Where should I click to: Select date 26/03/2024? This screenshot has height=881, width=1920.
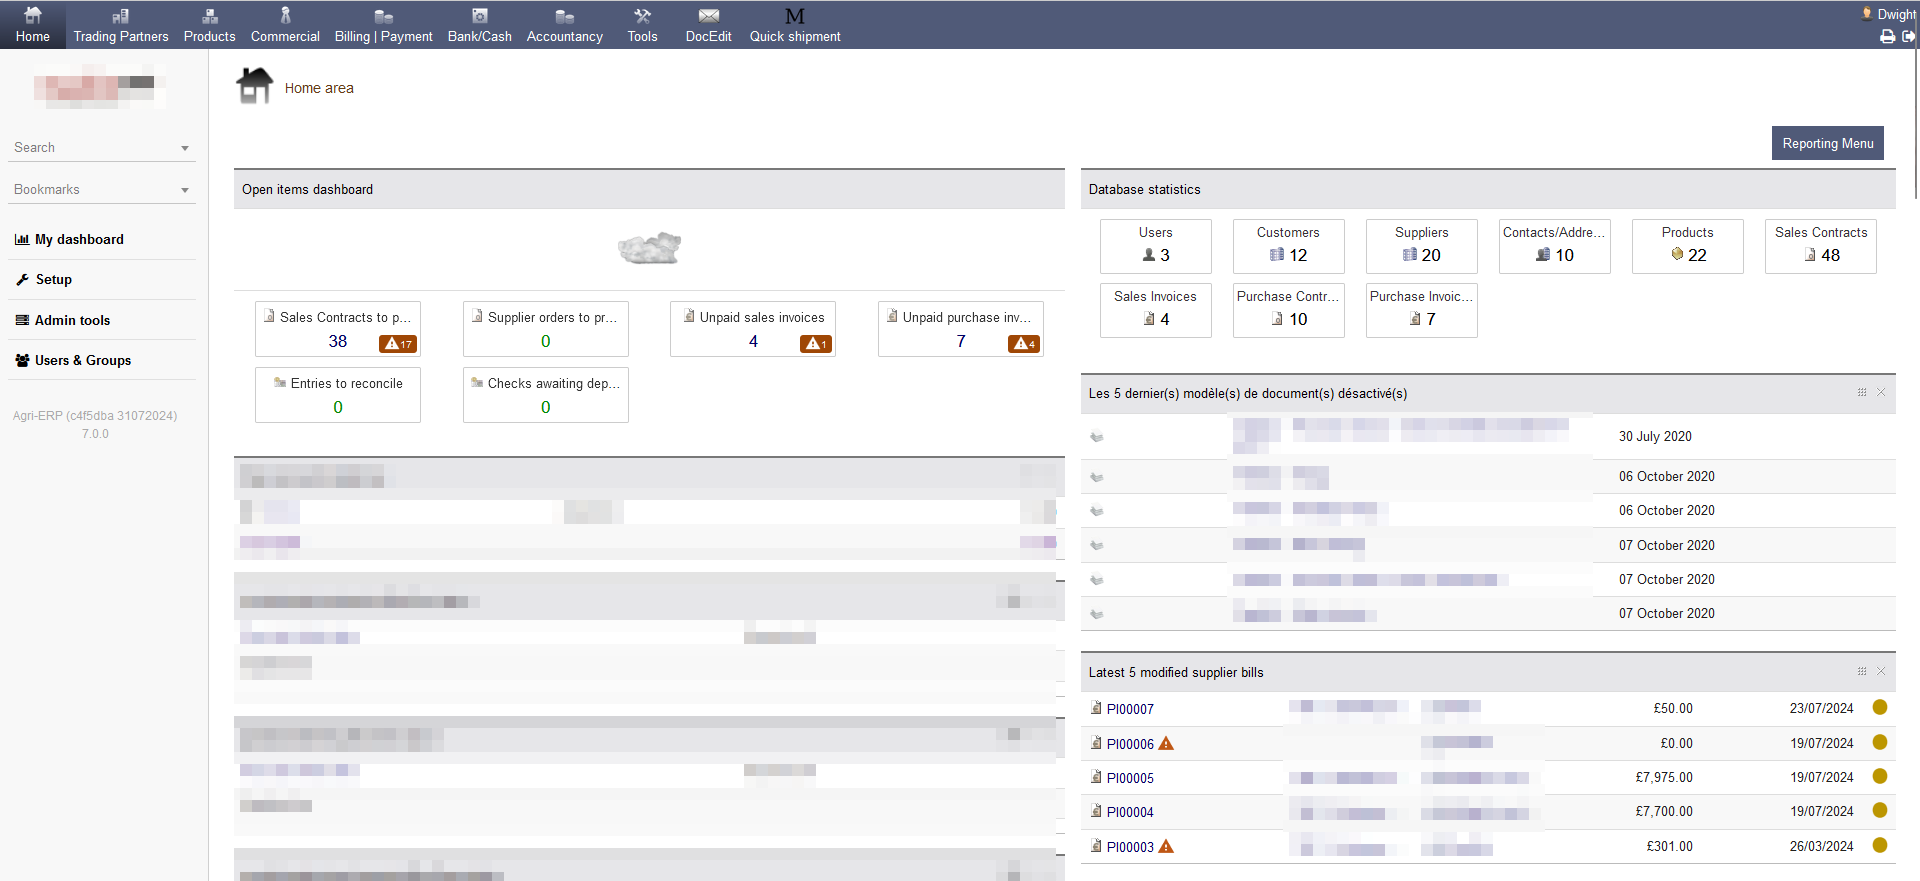click(1821, 846)
